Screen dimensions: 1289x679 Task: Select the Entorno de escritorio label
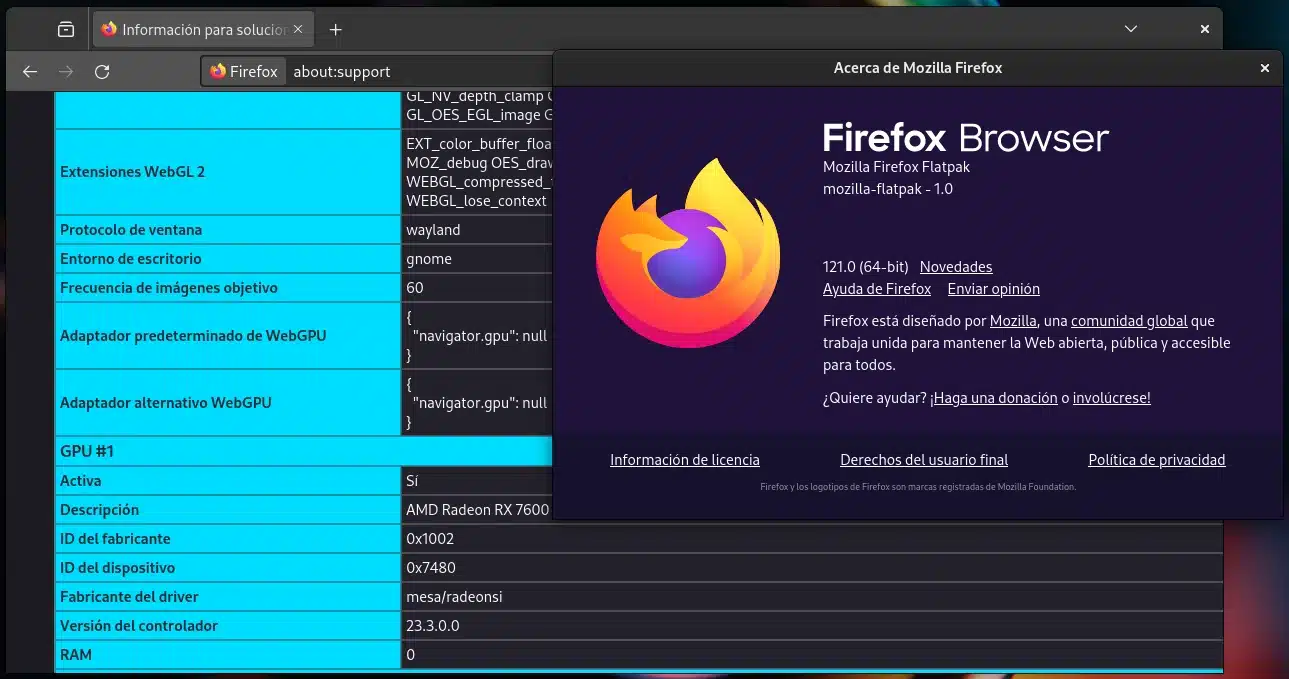click(131, 259)
